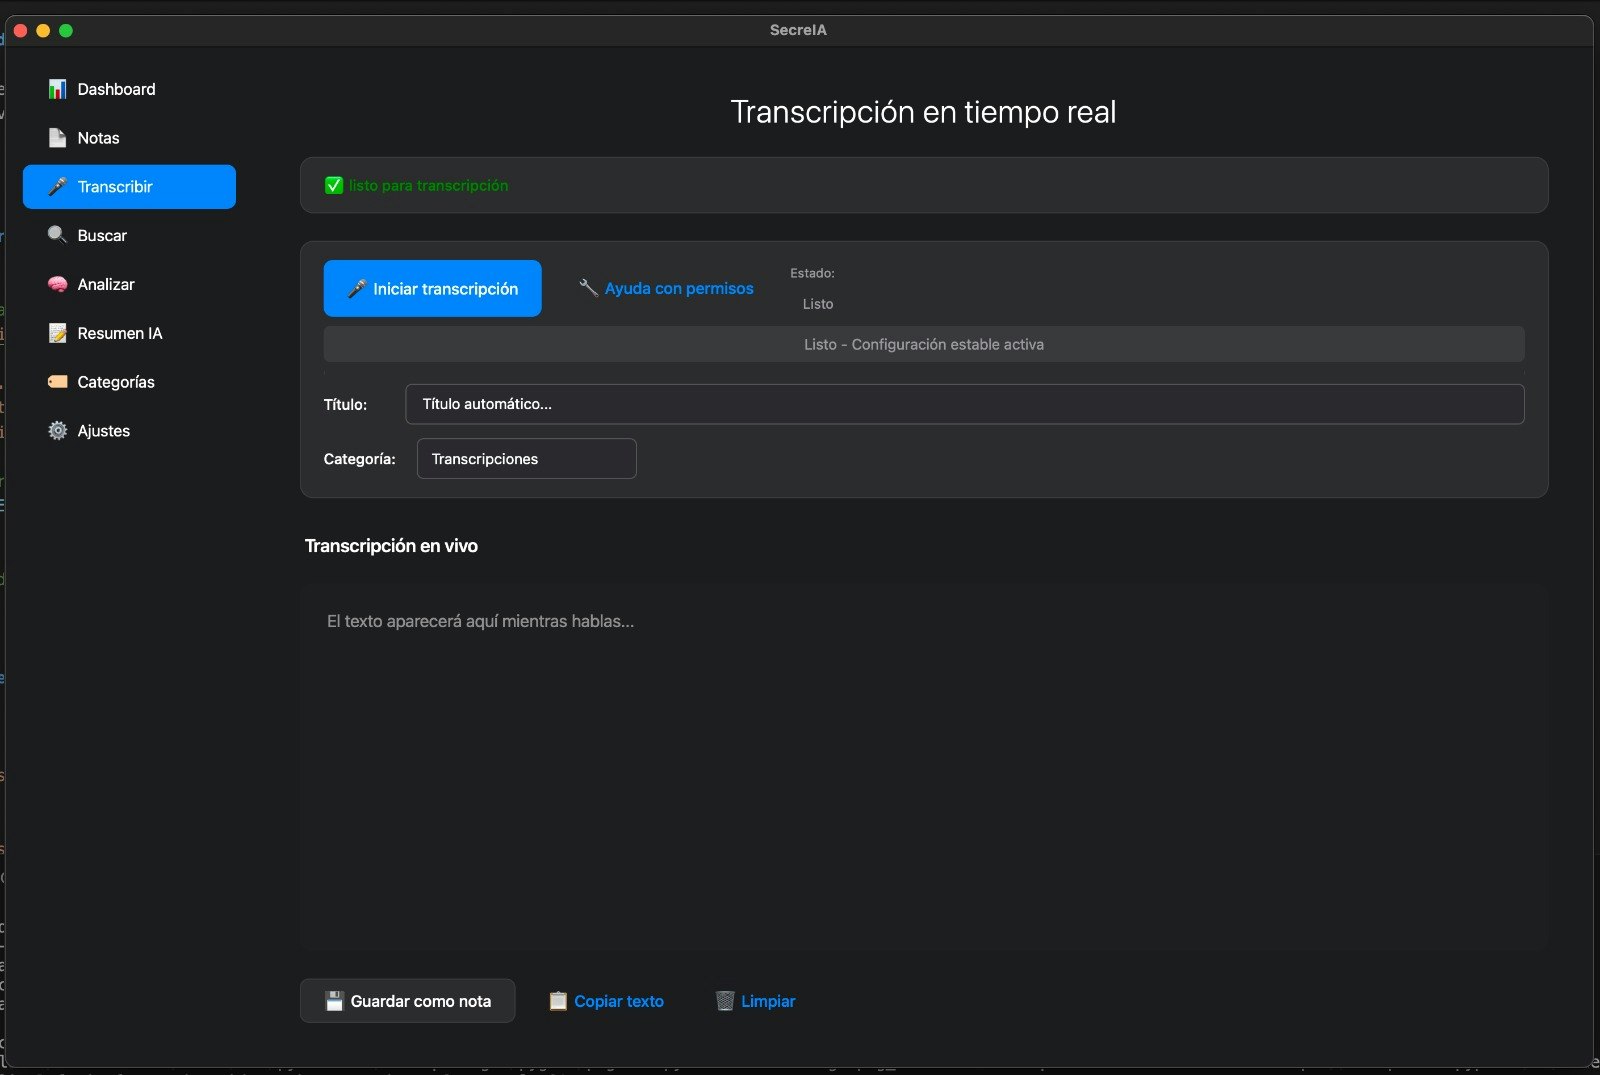The width and height of the screenshot is (1600, 1075).
Task: Select the Transcribir microphone icon in sidebar
Action: (x=57, y=187)
